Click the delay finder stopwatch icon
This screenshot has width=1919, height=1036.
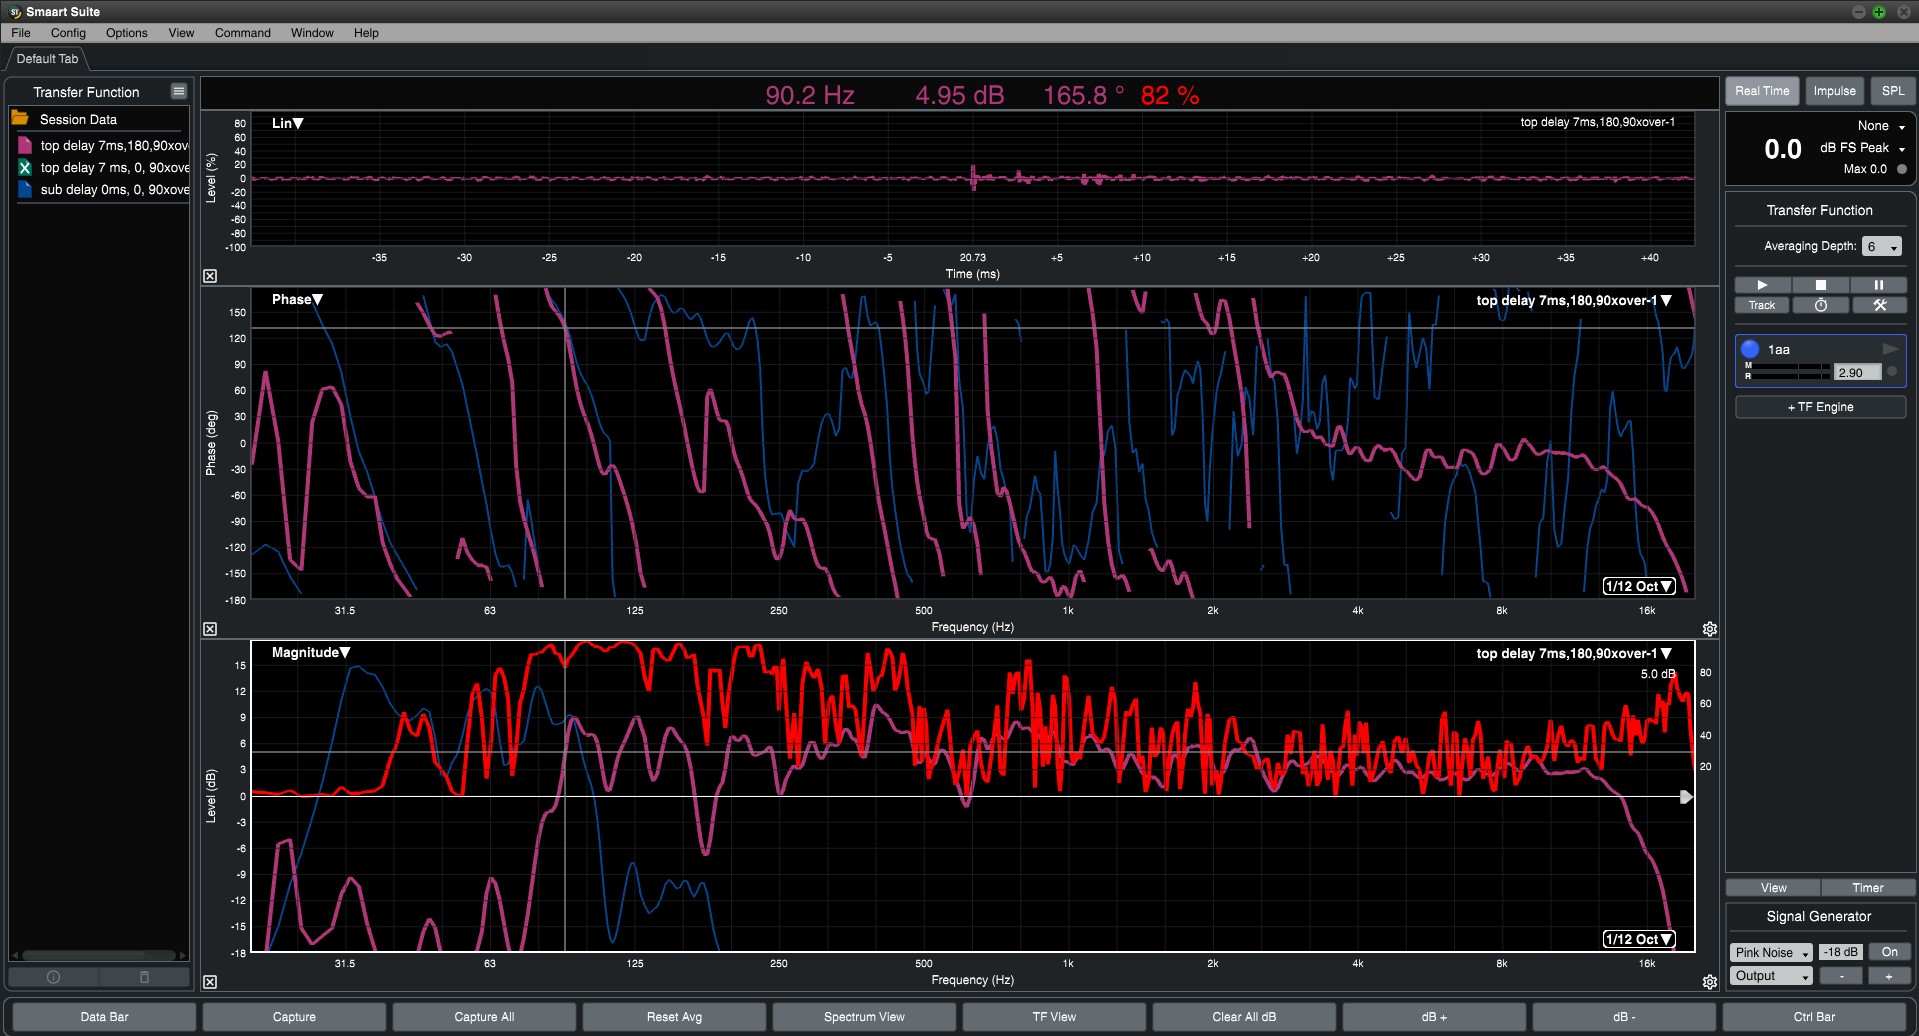(x=1821, y=305)
